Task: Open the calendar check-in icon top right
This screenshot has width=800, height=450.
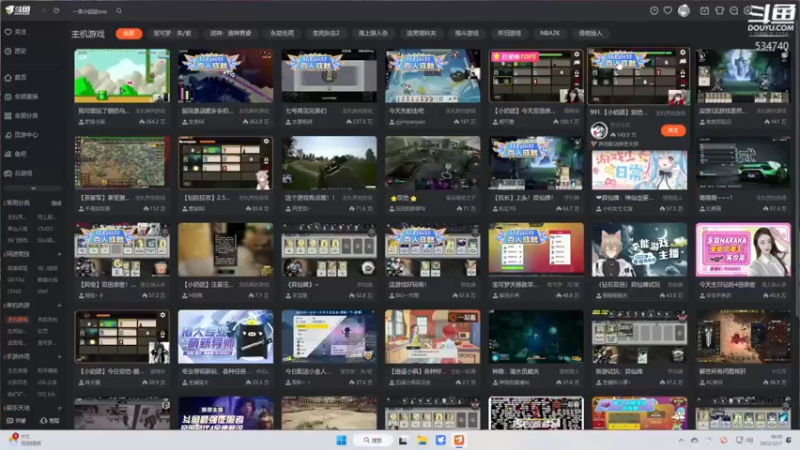Action: 704,10
